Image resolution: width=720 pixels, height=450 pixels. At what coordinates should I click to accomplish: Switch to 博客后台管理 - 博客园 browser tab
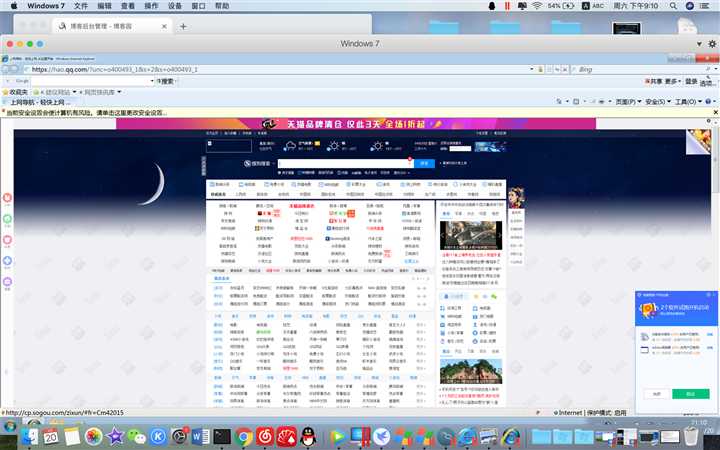click(x=111, y=26)
